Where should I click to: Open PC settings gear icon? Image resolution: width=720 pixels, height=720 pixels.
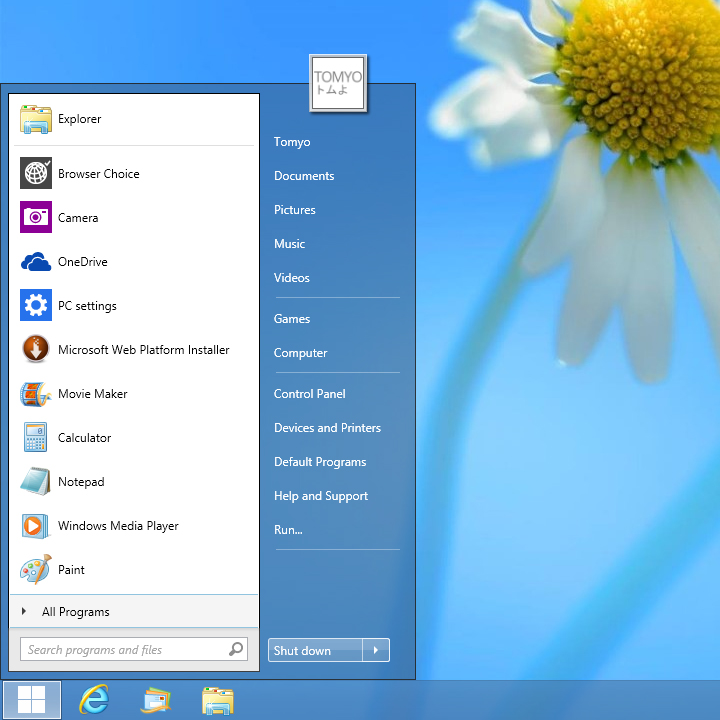(36, 306)
